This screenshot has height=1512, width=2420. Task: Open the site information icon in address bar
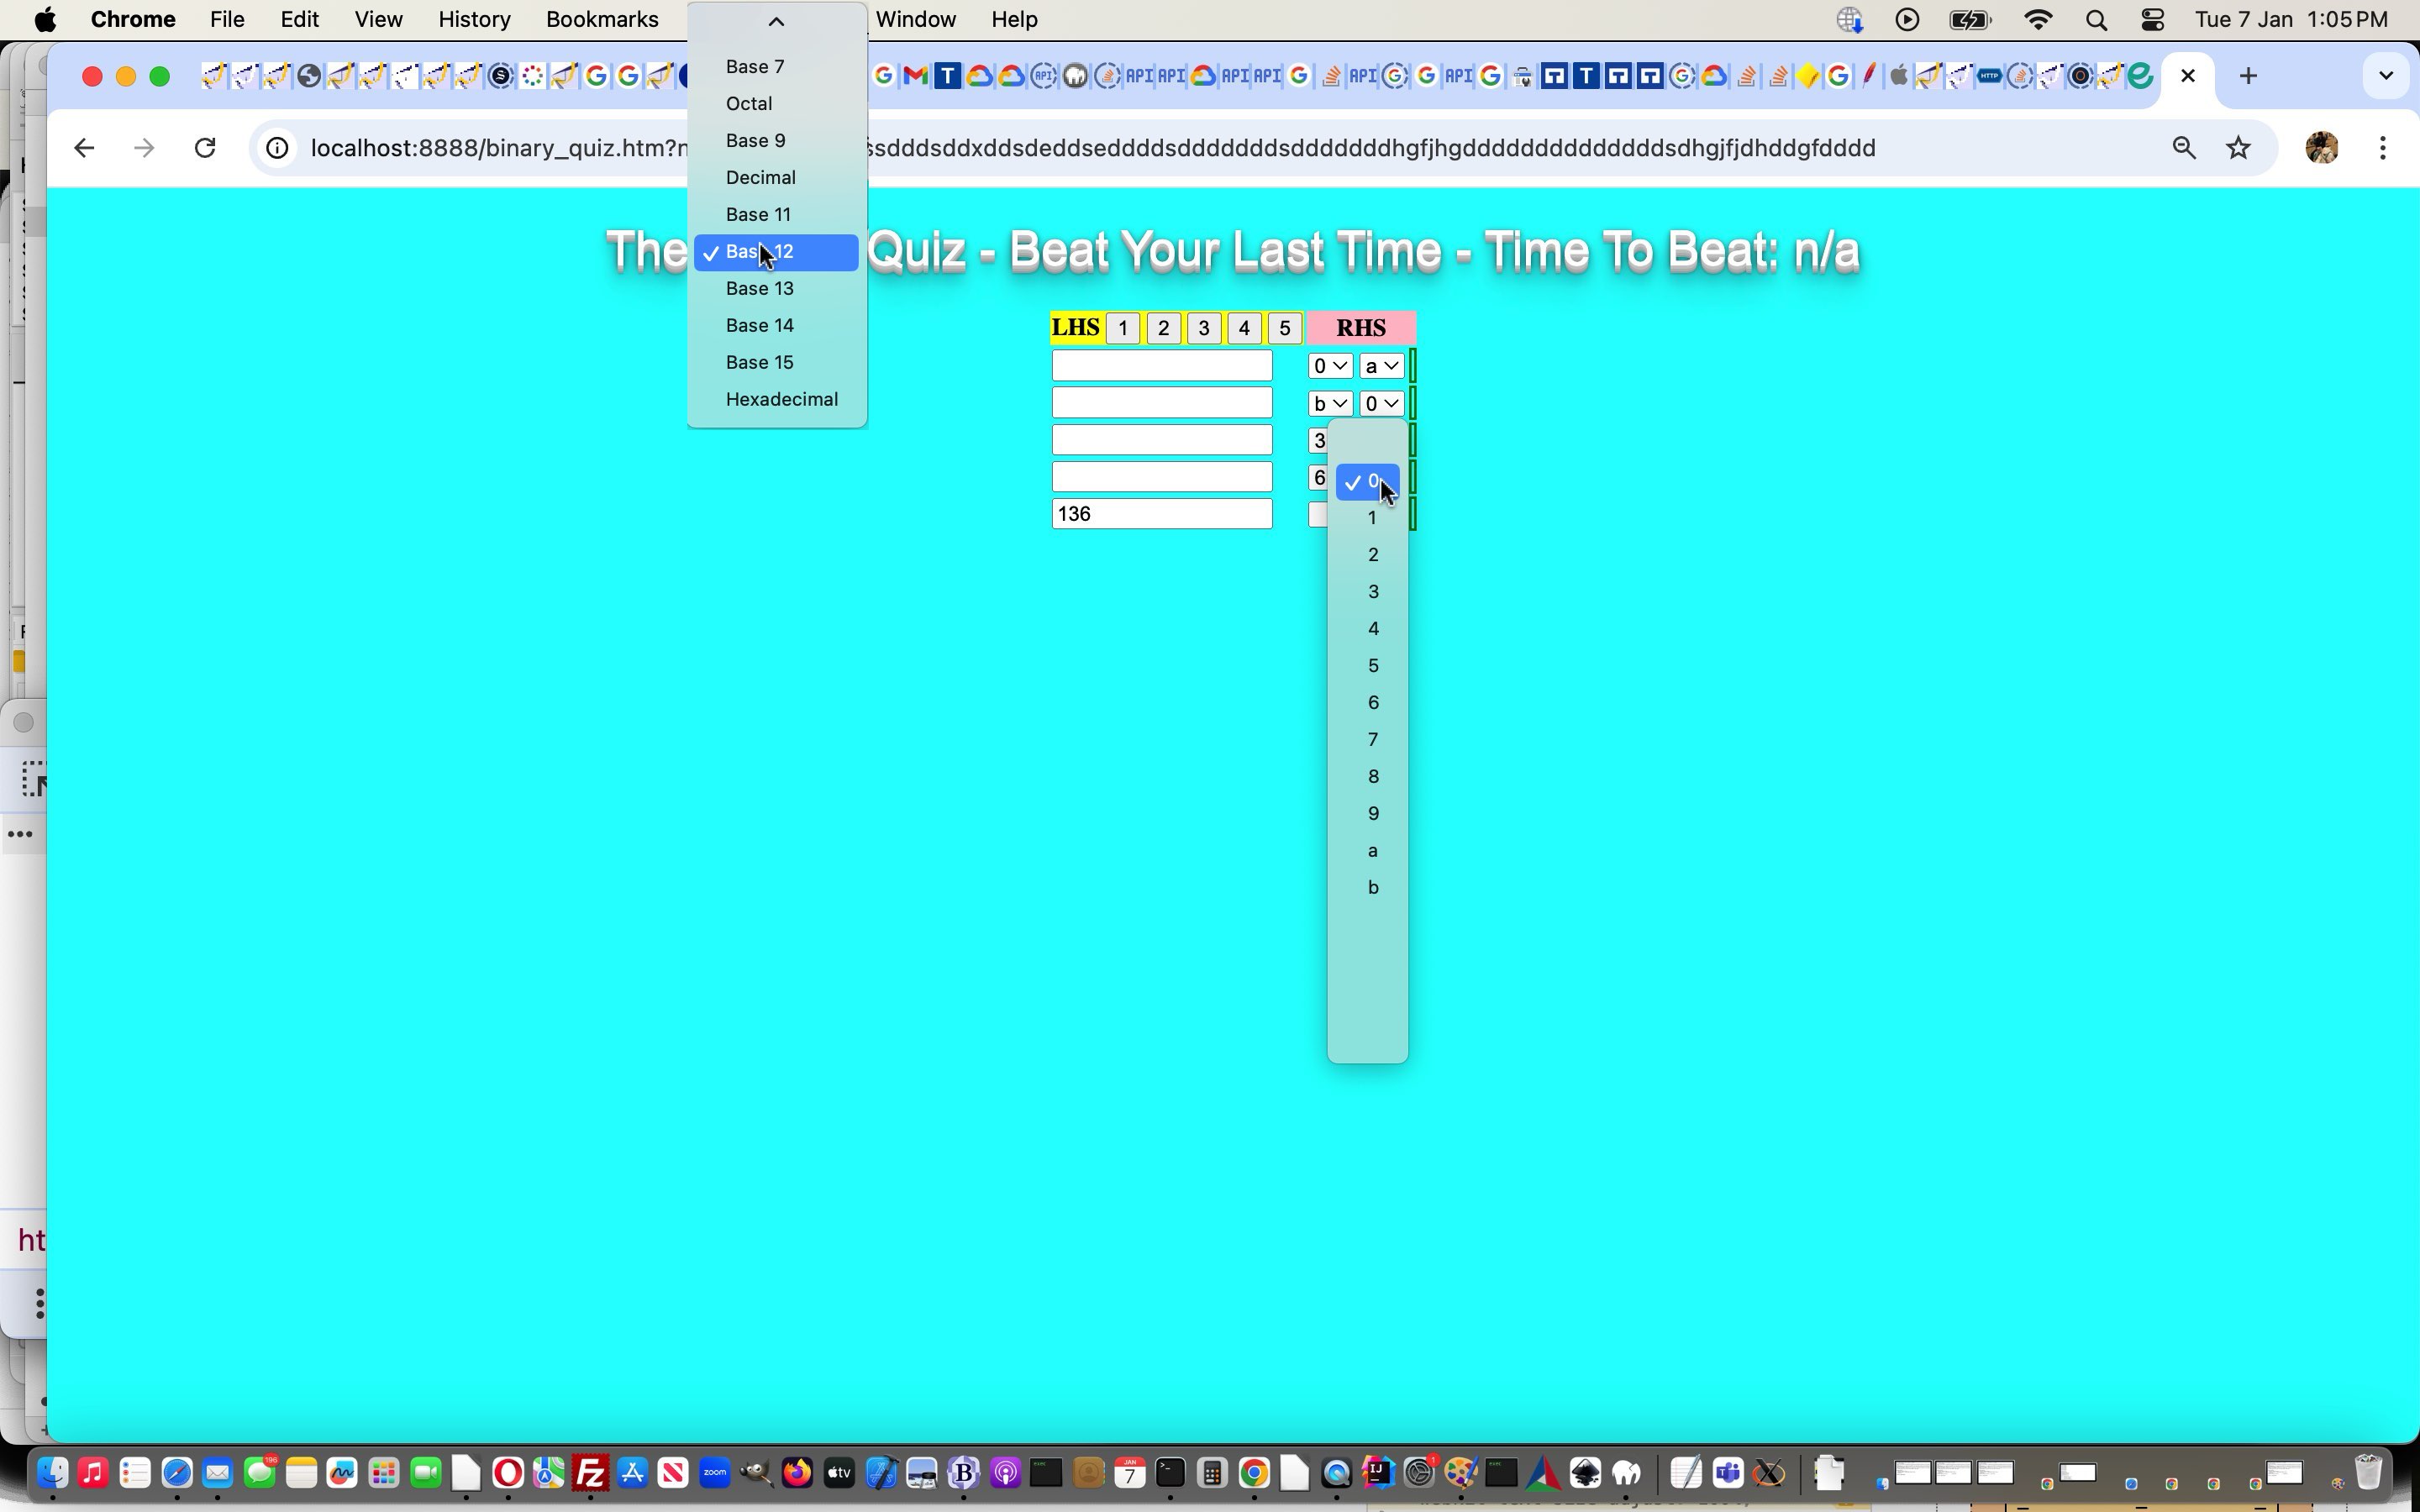[x=277, y=148]
